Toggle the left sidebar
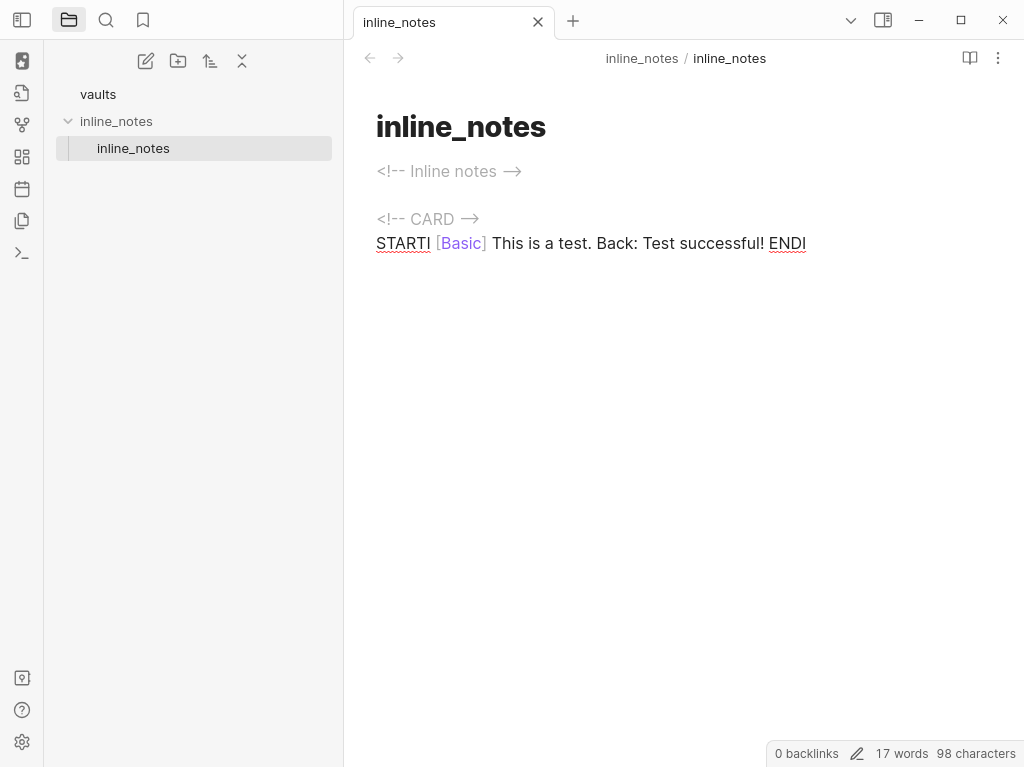The image size is (1024, 767). click(x=22, y=20)
